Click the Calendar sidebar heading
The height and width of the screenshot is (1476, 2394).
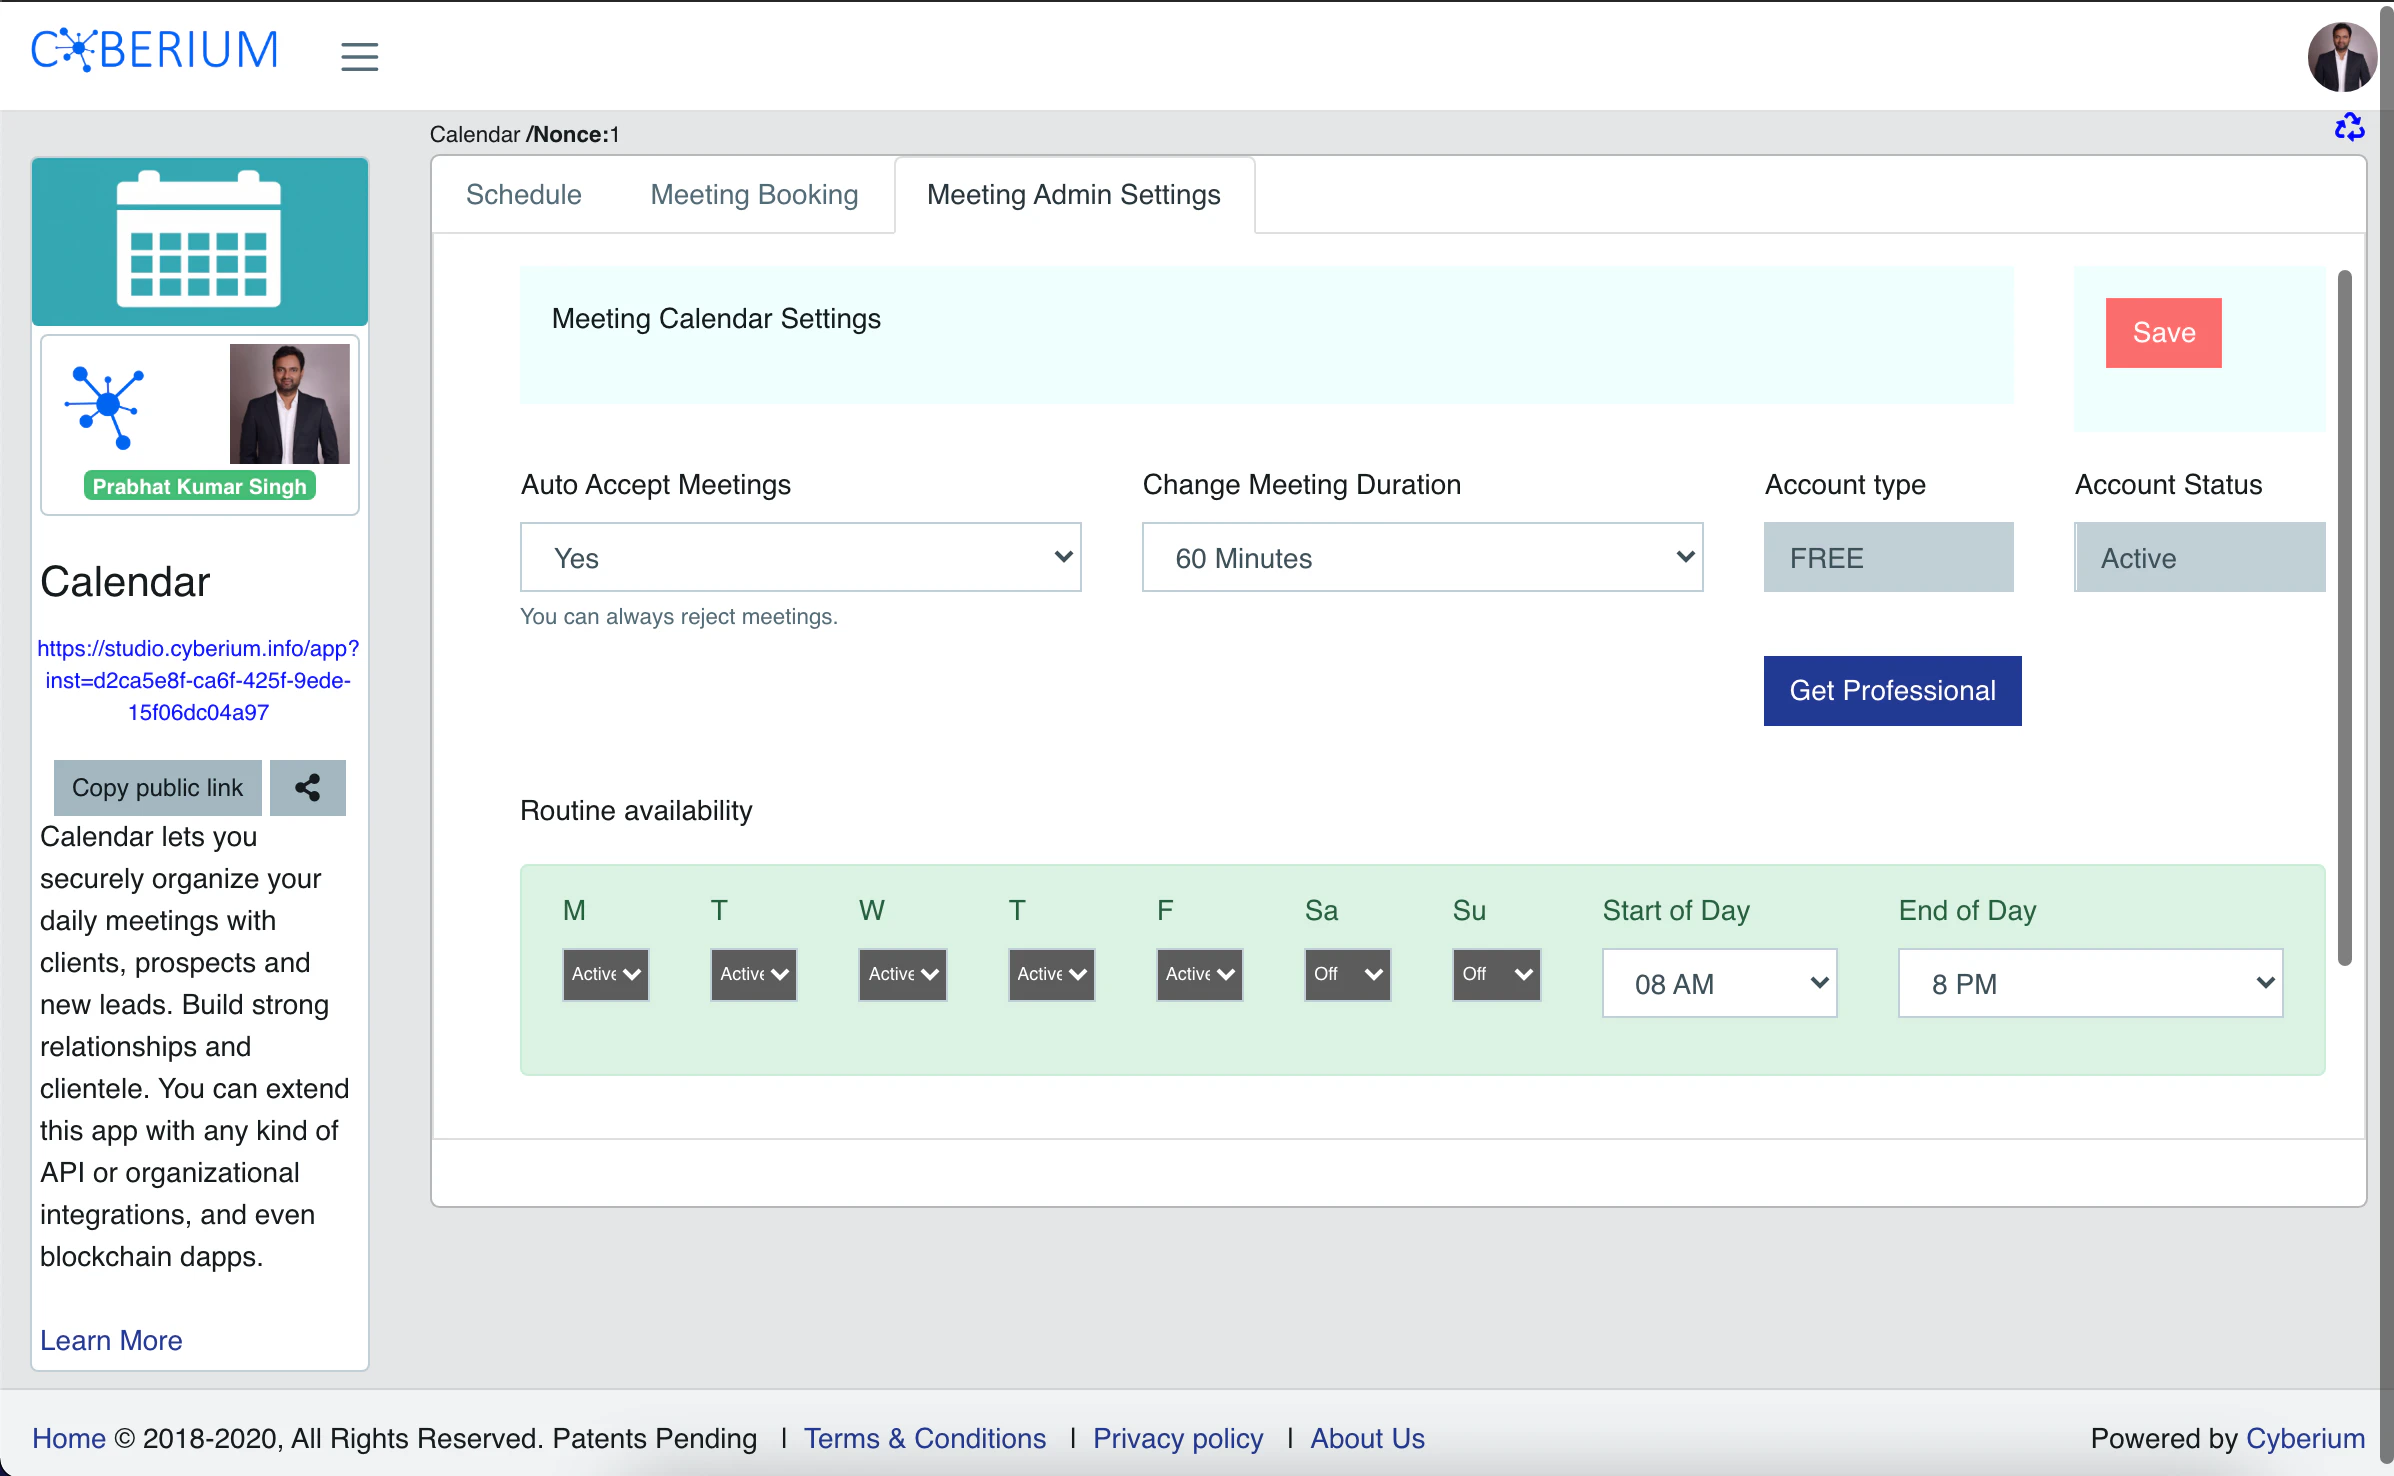125,582
